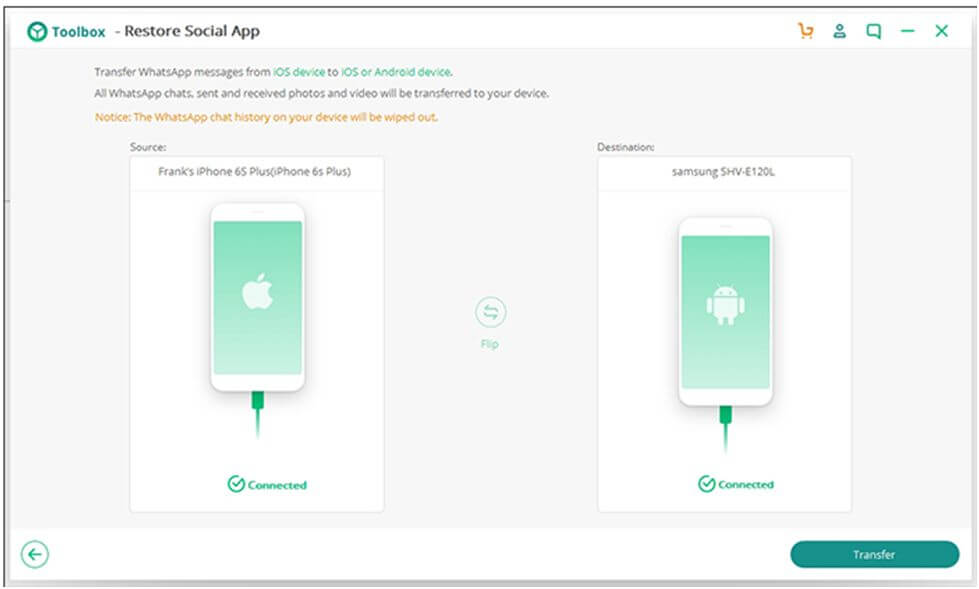Click the "iOS or Android device" link
979x589 pixels.
(x=395, y=72)
